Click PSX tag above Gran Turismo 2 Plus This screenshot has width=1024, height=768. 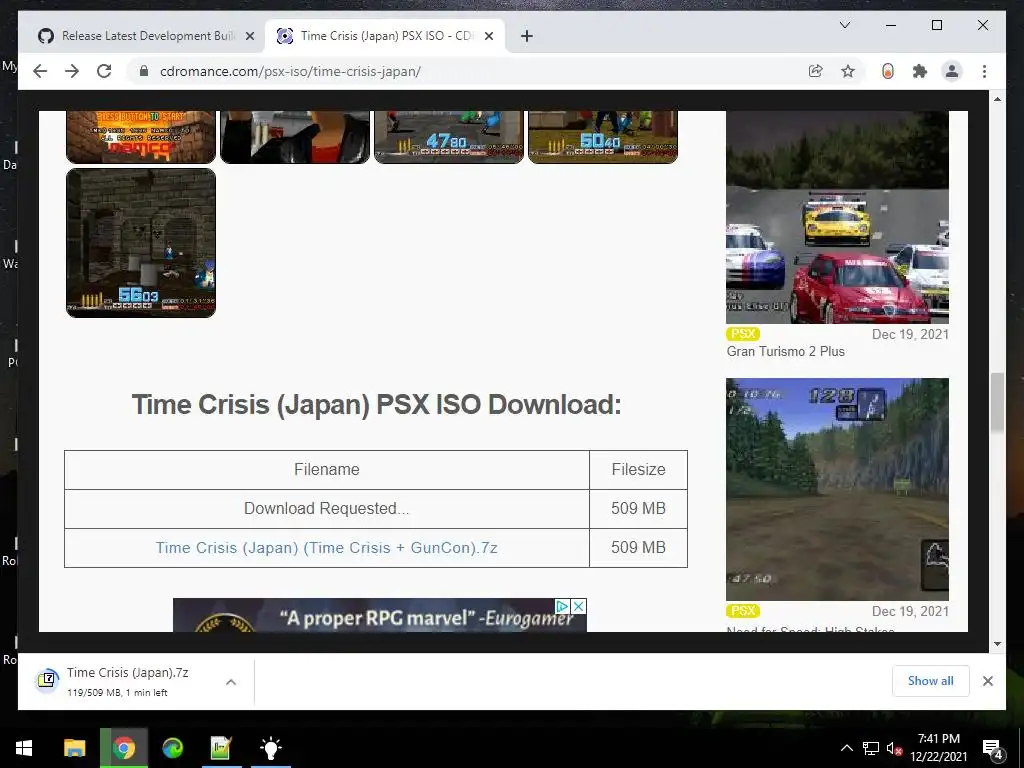[x=743, y=334]
